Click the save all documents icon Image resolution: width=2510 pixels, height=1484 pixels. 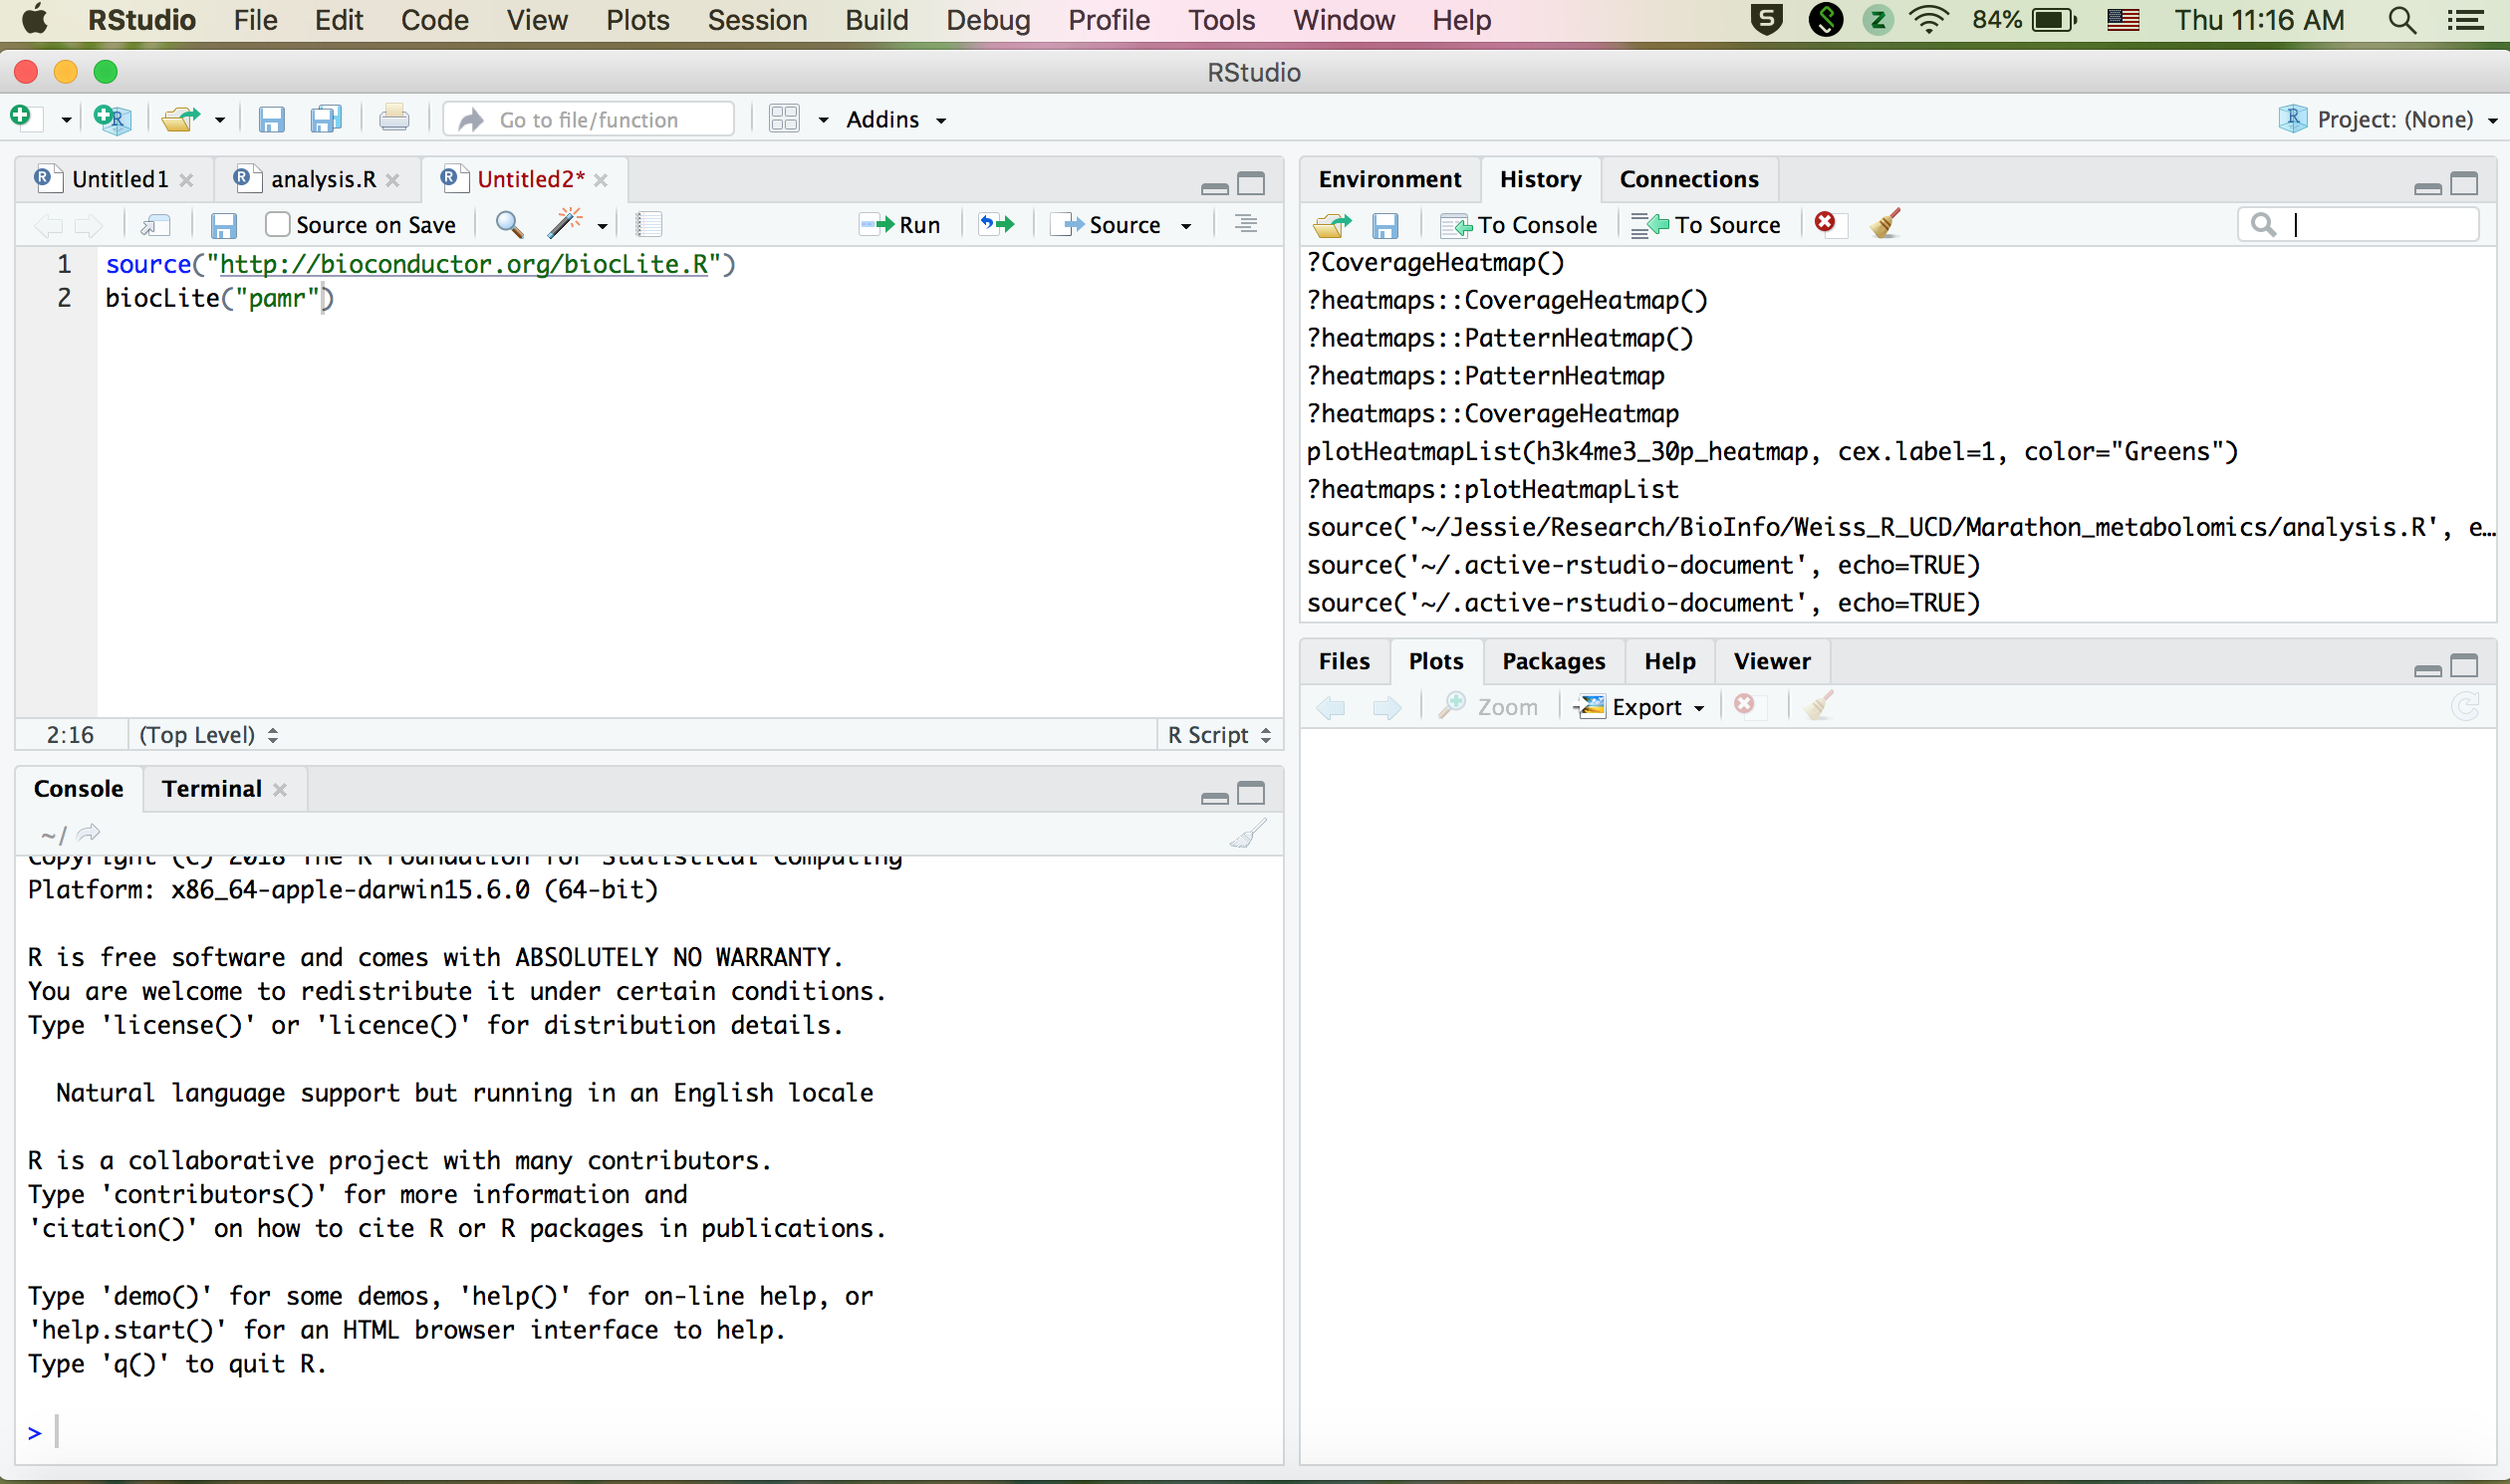326,119
